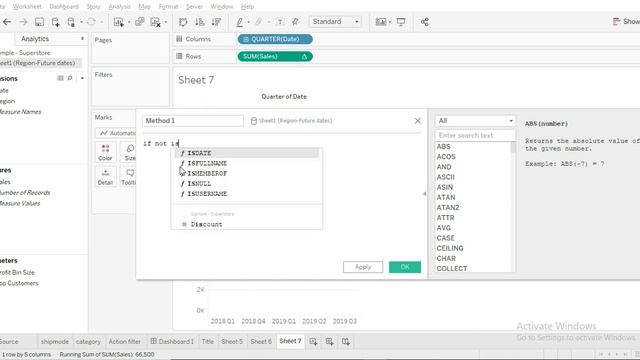
Task: Click the Clear sheet toolbar icon
Action: (156, 22)
